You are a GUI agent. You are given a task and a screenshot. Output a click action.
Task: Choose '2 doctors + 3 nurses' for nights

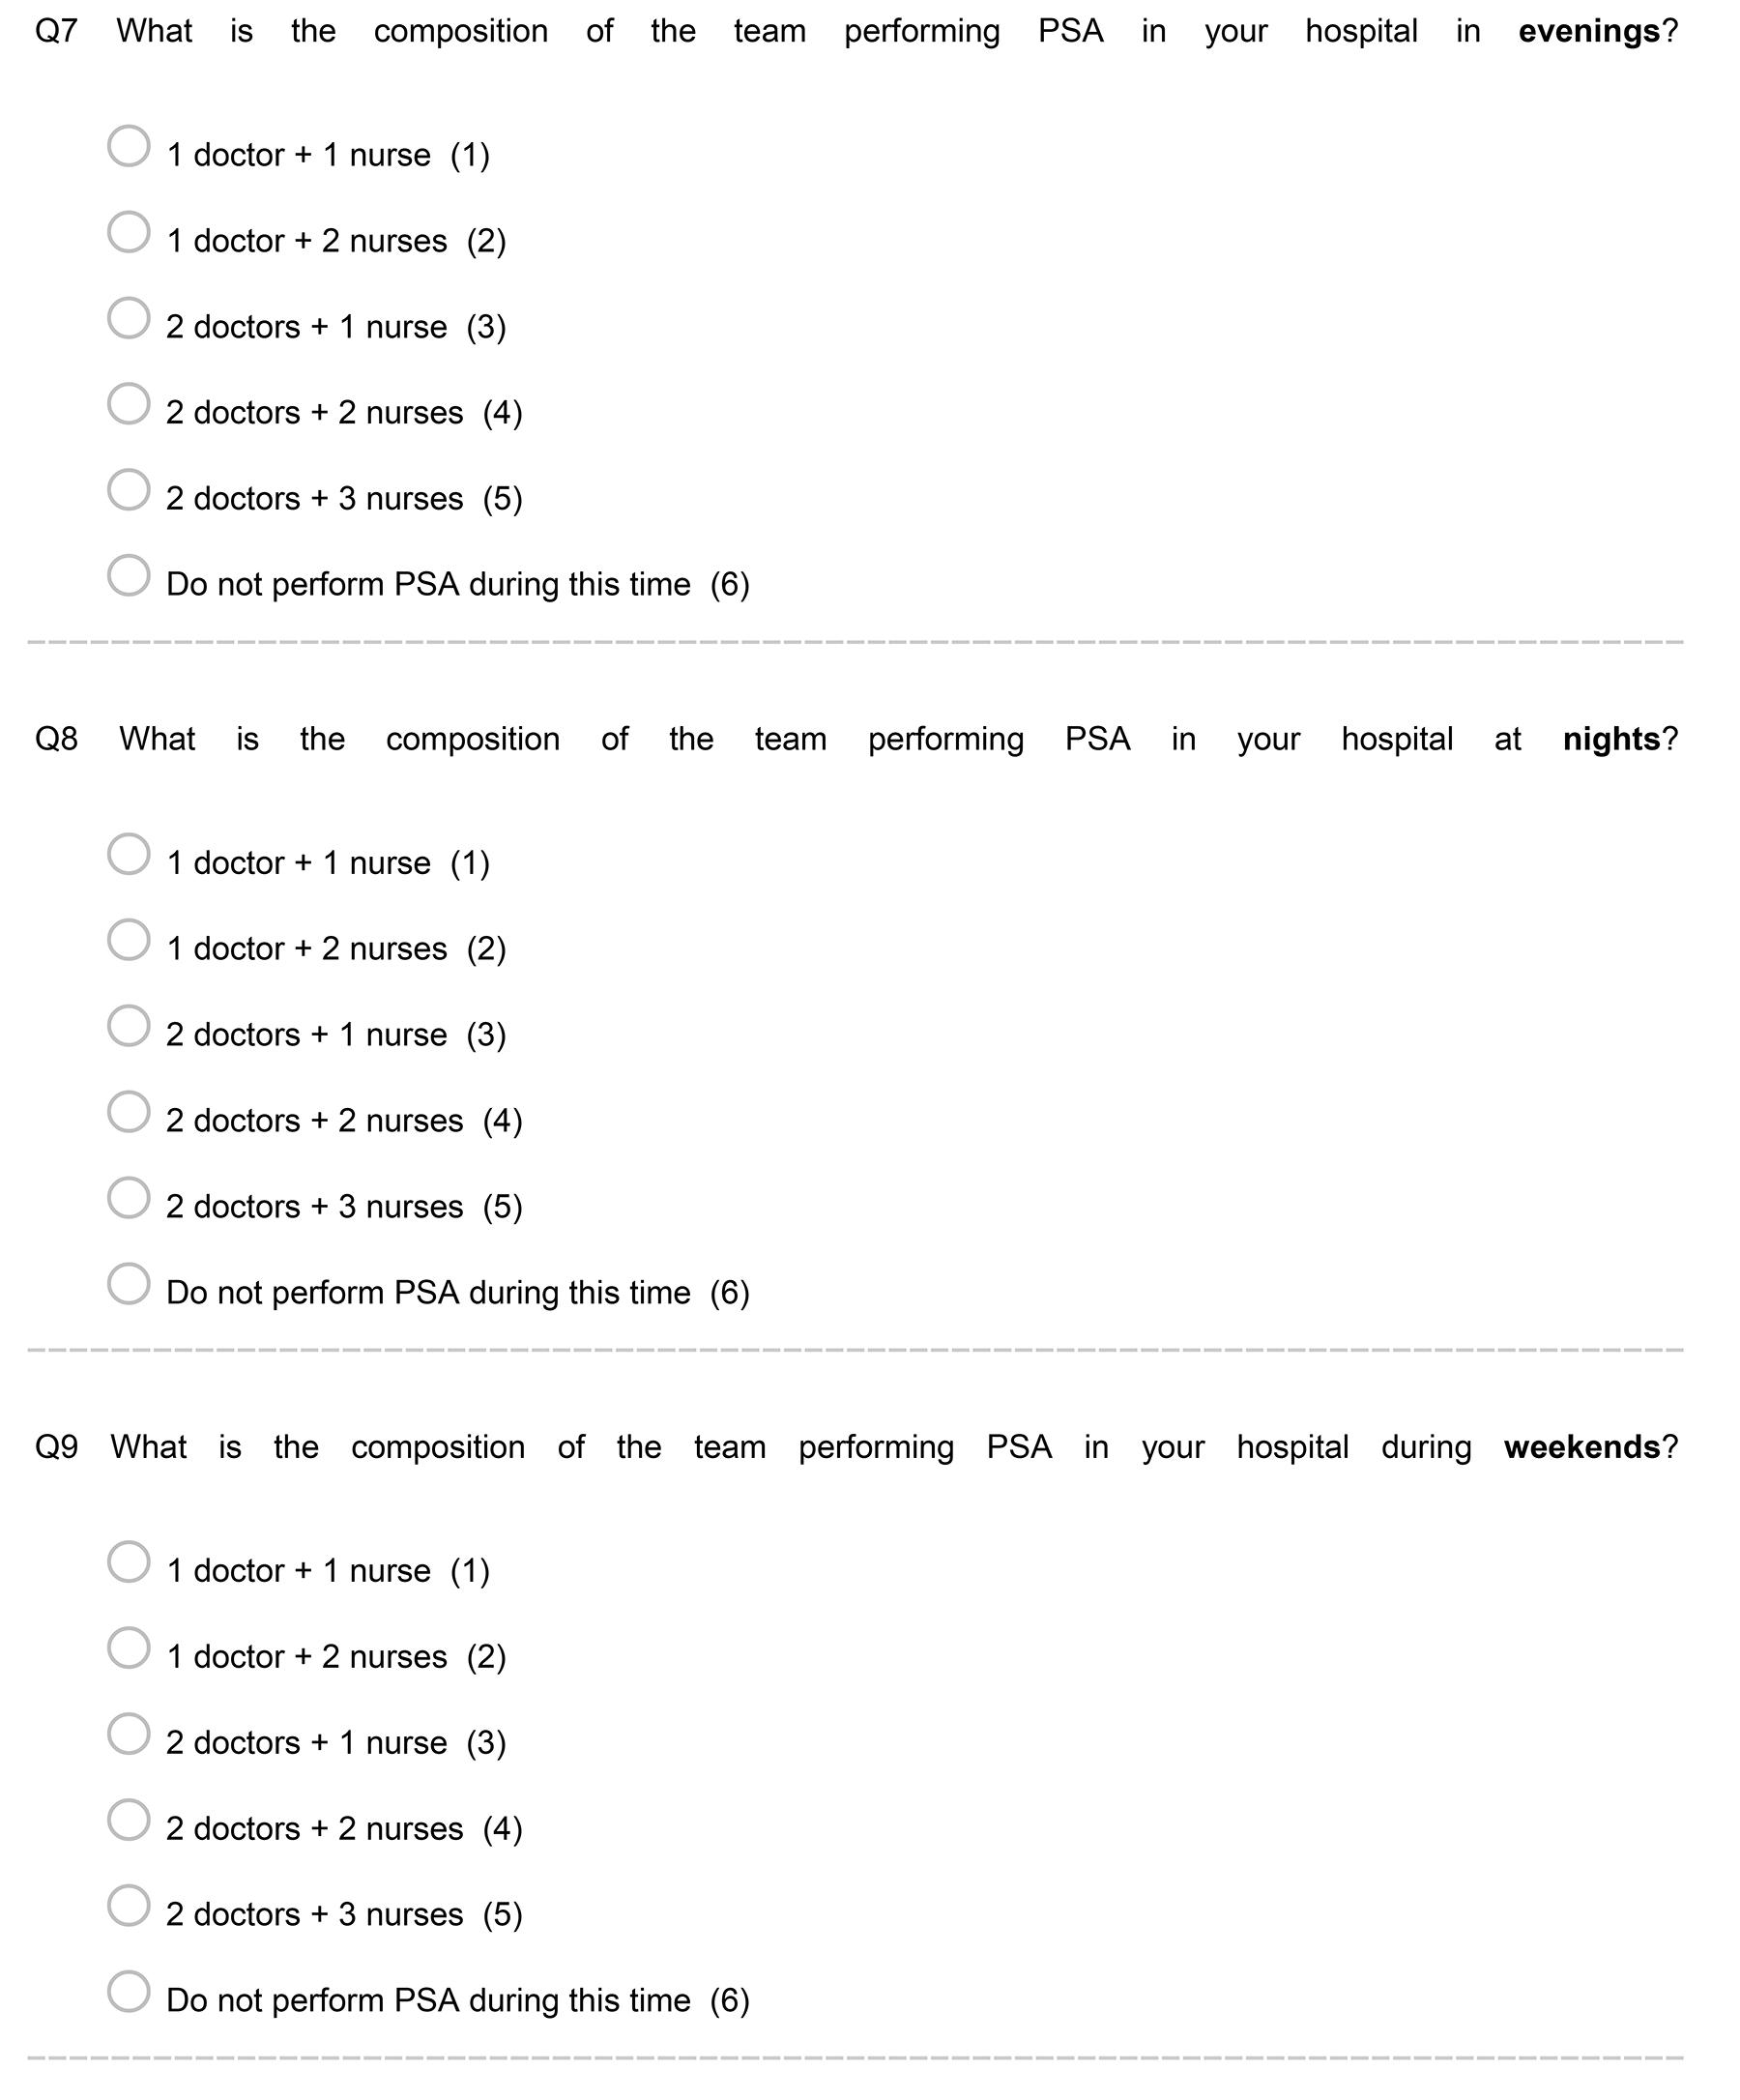pyautogui.click(x=129, y=1198)
